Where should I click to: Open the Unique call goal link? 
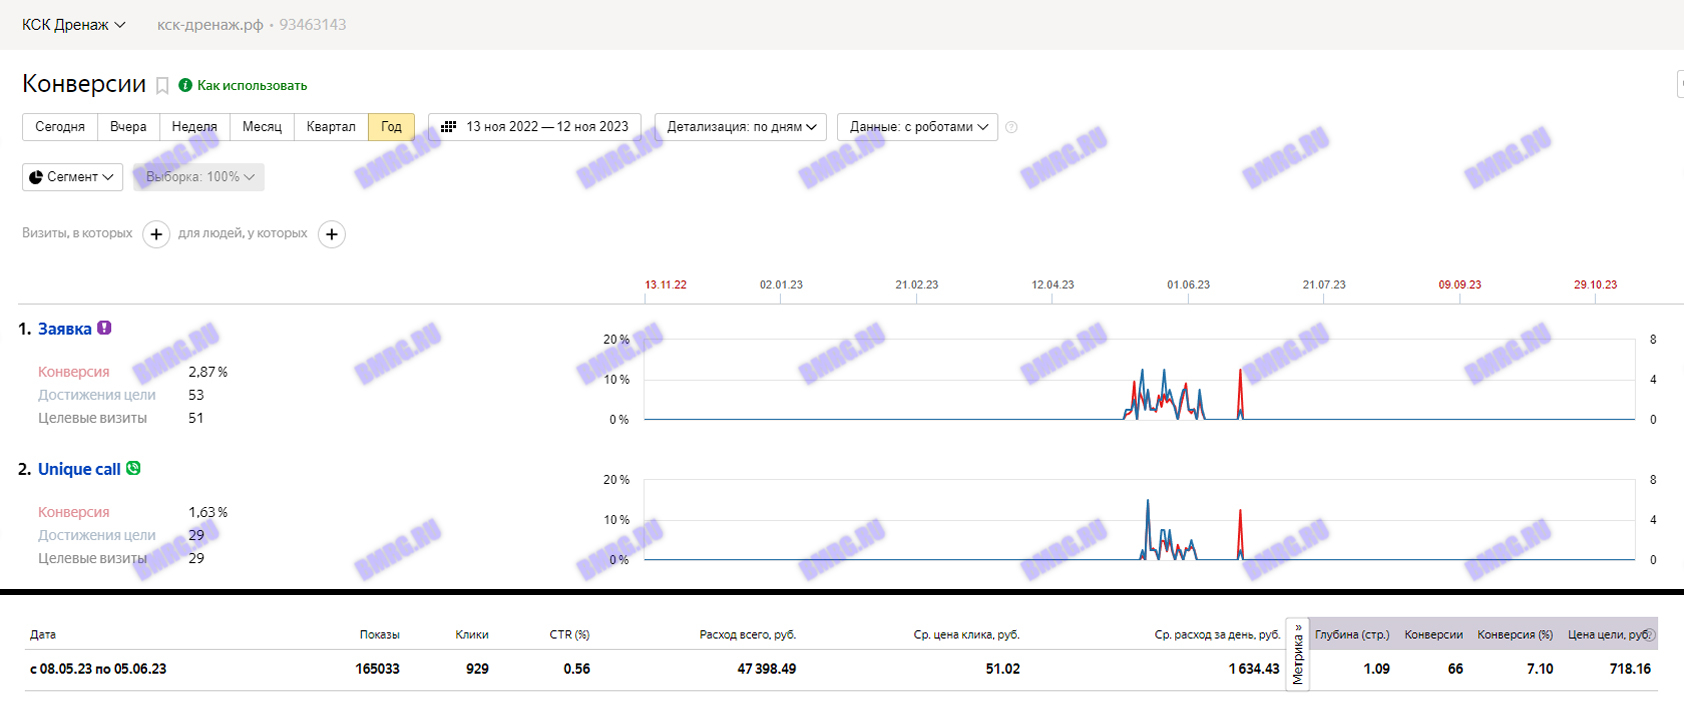pos(79,469)
